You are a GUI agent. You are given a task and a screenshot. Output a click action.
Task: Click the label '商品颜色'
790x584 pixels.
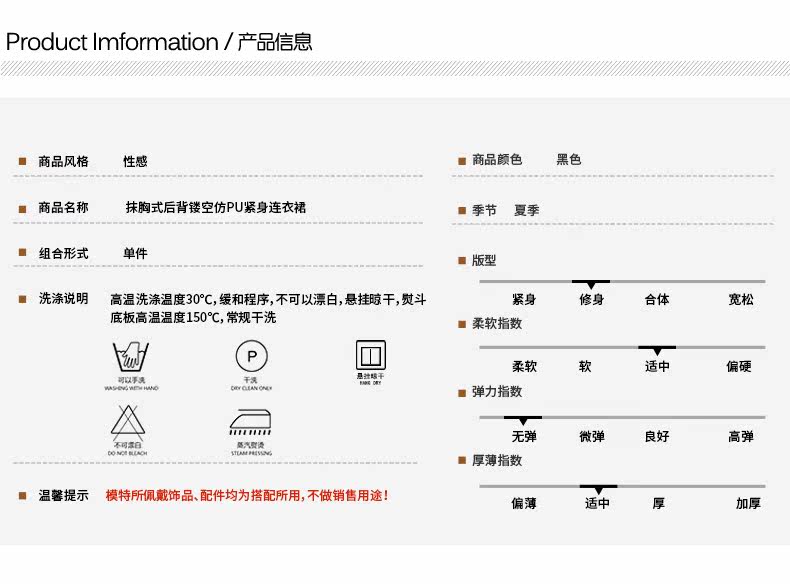[497, 160]
